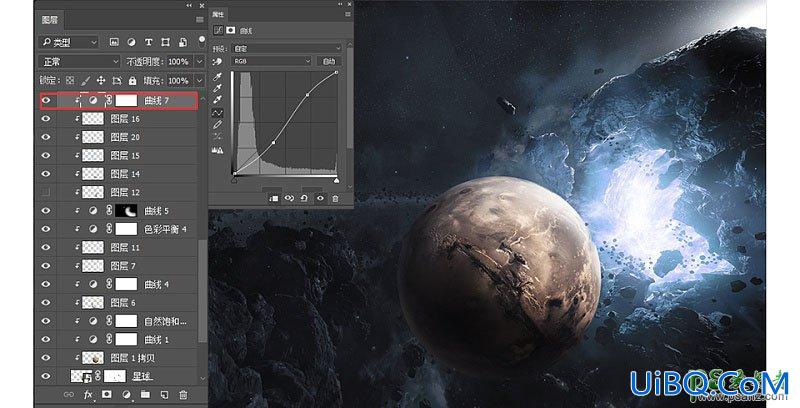The width and height of the screenshot is (800, 408).
Task: Click the smooth curve values icon
Action: [x=218, y=136]
